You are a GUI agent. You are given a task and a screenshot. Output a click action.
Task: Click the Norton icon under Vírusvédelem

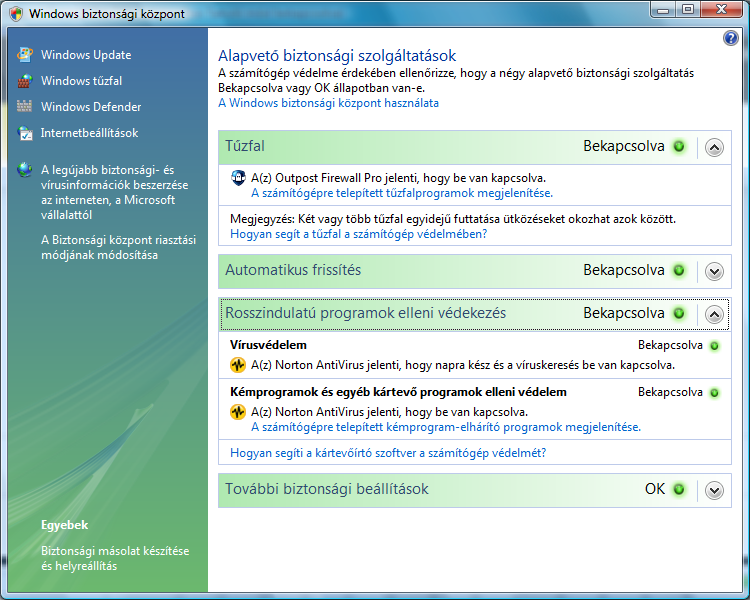point(238,365)
